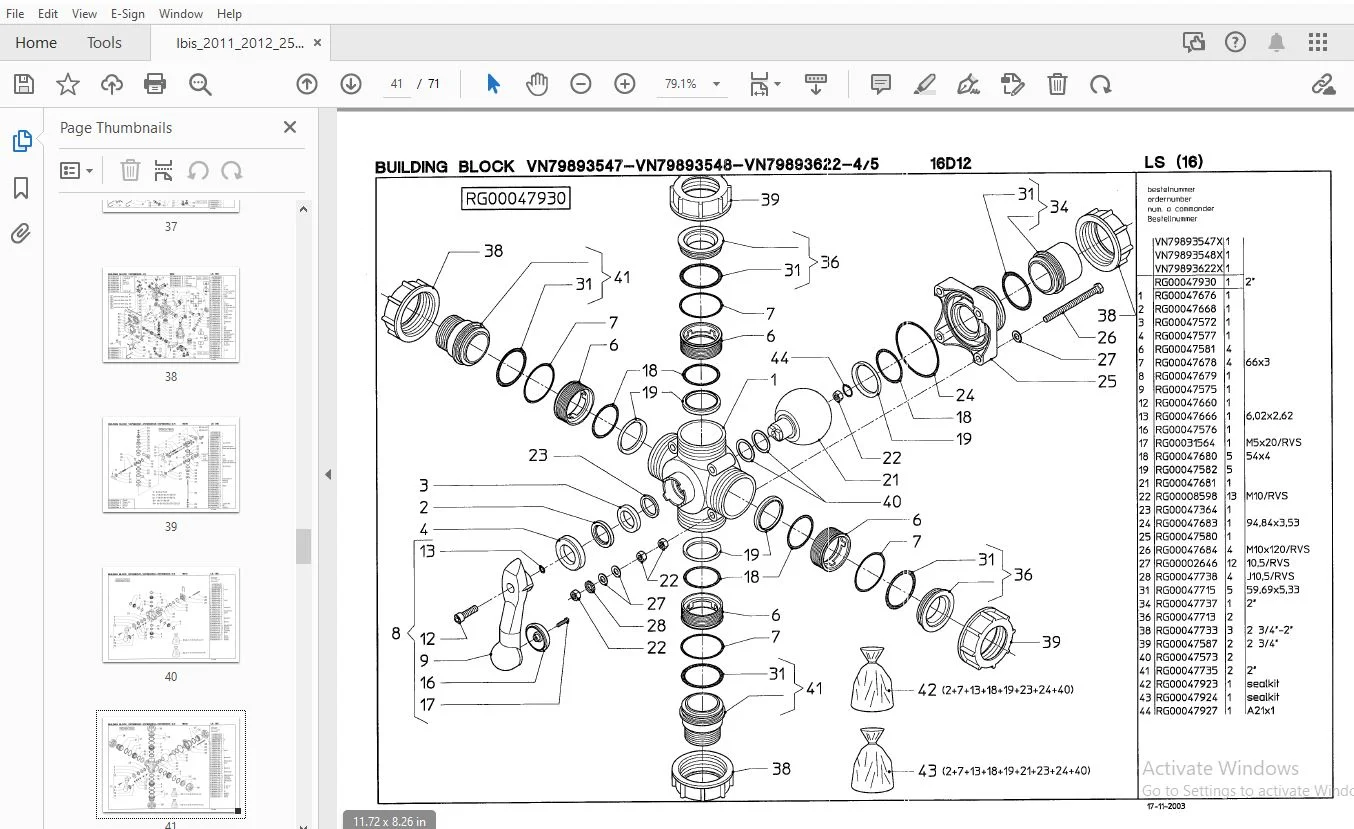Enable scrolling mode toolbar icon
The height and width of the screenshot is (829, 1354).
point(816,84)
